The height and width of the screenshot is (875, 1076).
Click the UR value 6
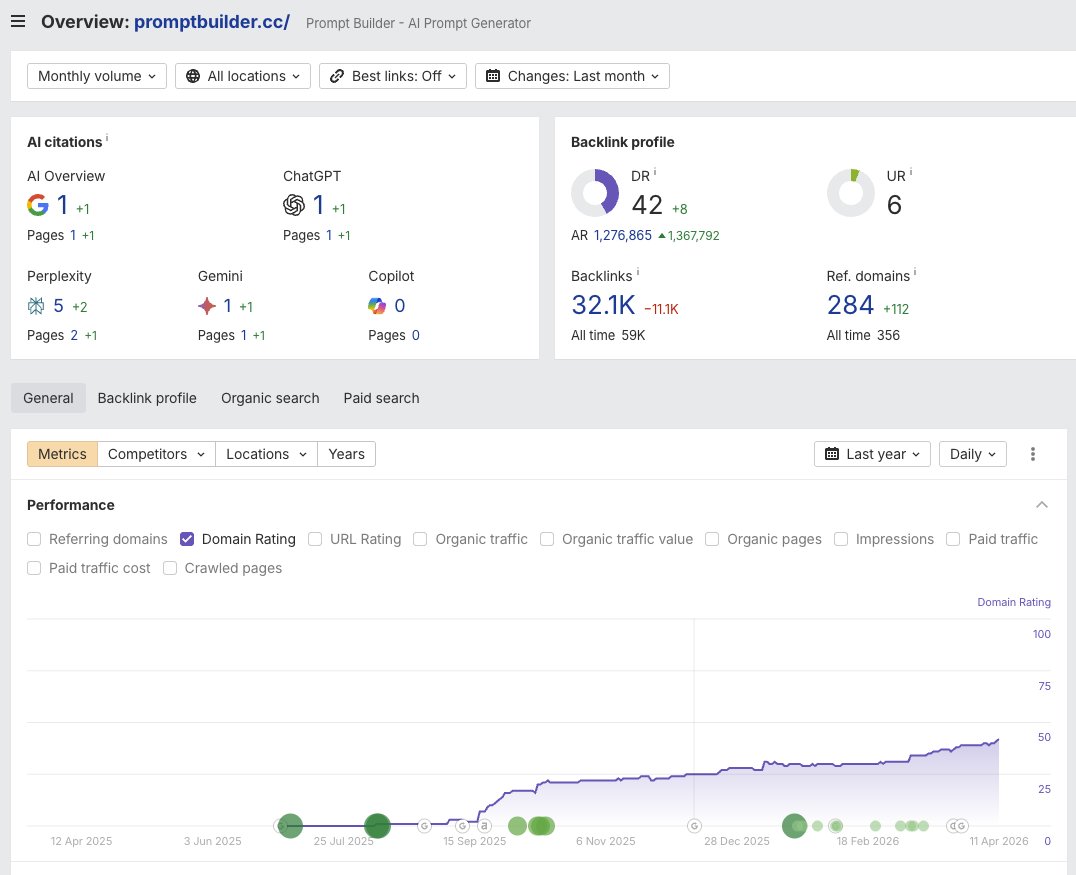[x=894, y=205]
